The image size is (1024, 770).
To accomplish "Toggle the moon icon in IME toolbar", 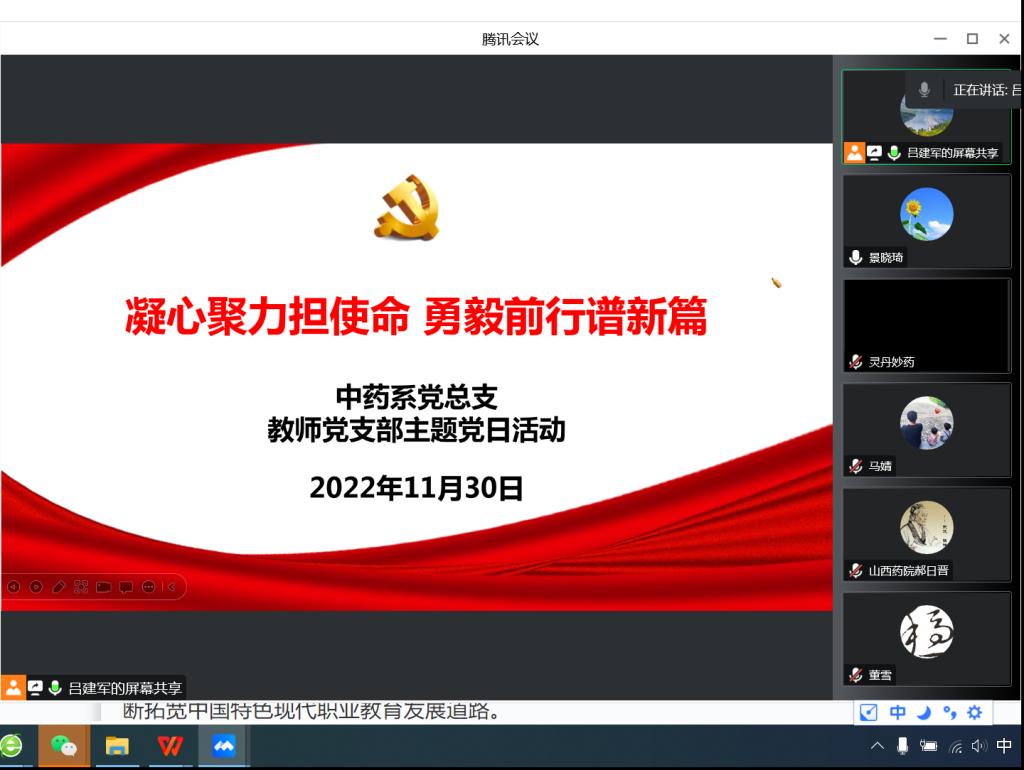I will pos(924,713).
